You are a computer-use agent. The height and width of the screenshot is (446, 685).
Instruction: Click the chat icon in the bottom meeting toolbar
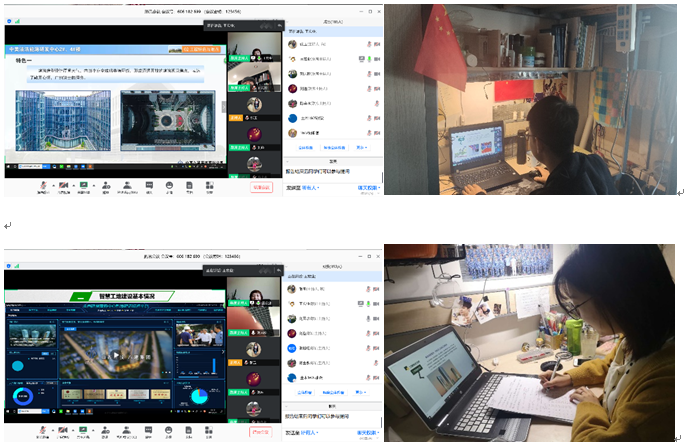(x=149, y=434)
